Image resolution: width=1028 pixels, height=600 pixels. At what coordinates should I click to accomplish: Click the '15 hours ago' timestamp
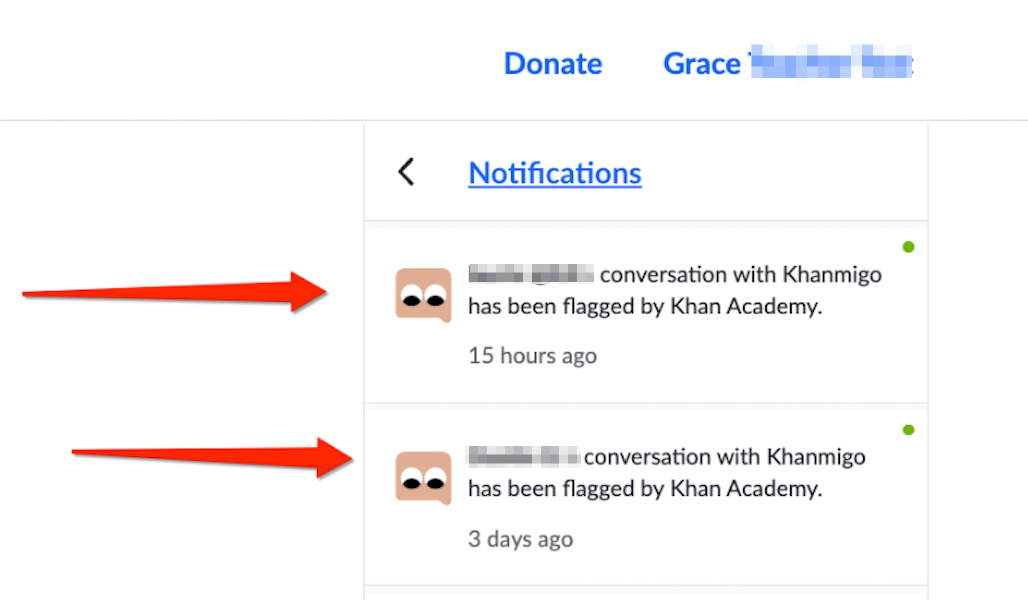click(532, 355)
